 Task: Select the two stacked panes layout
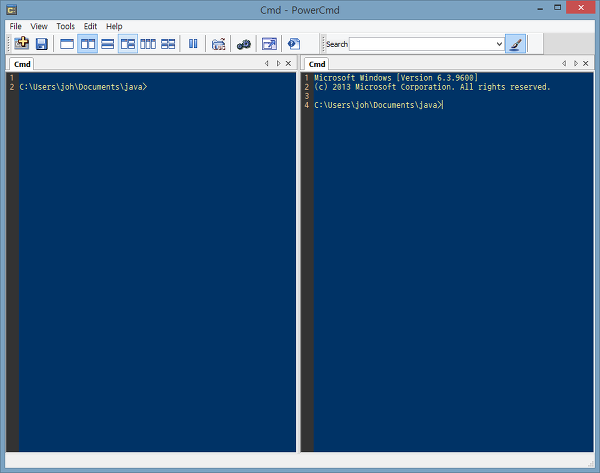pos(108,44)
